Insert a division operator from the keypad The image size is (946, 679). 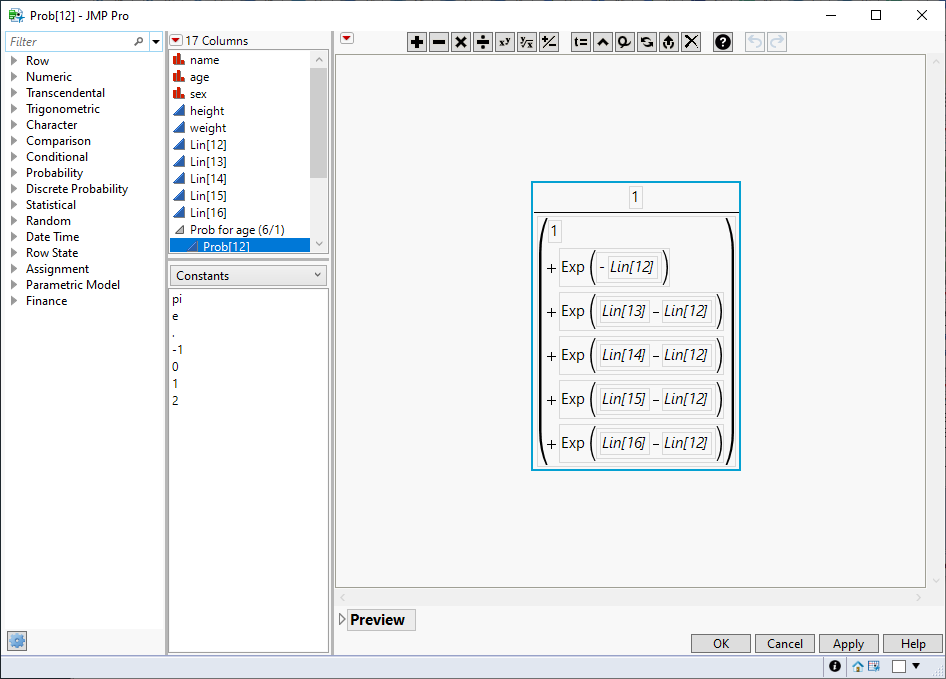click(483, 42)
